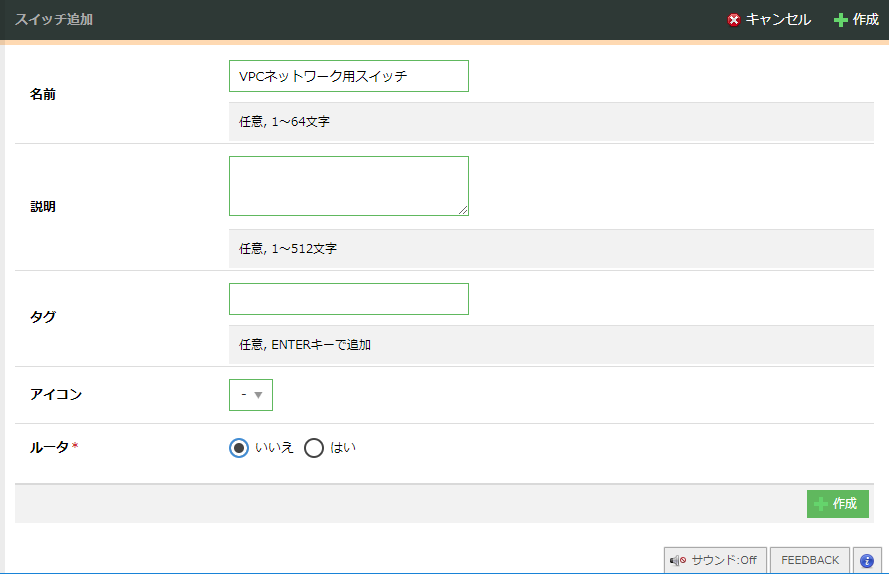889x574 pixels.
Task: Open the FEEDBACK button
Action: 810,560
